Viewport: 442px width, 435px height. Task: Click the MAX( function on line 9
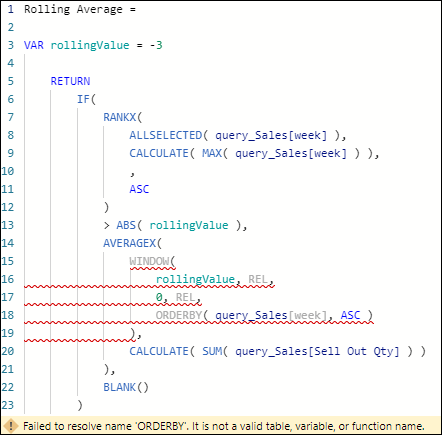[215, 153]
